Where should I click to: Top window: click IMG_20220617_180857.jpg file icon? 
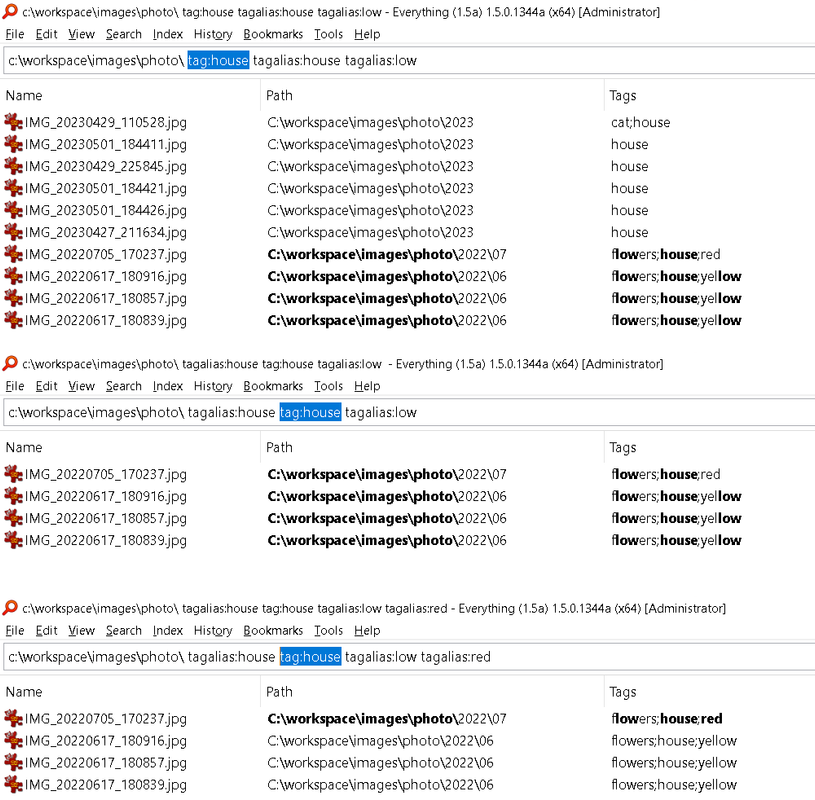point(13,298)
